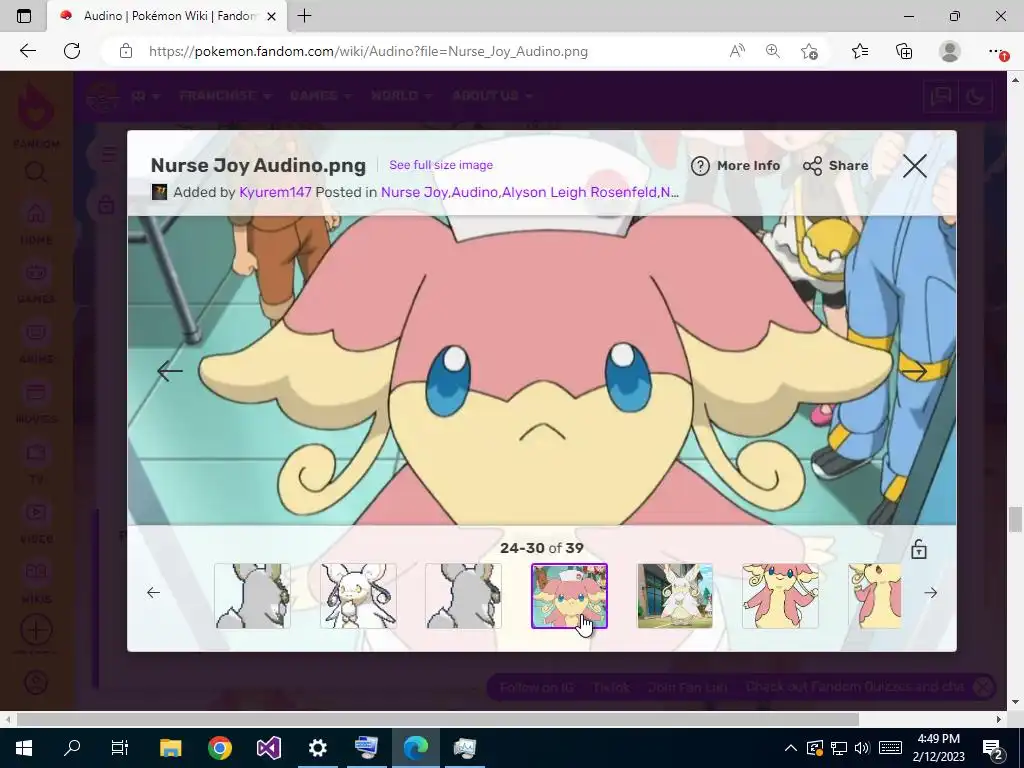Open Fandom VIDEO sidebar item
Viewport: 1024px width, 768px height.
point(36,522)
